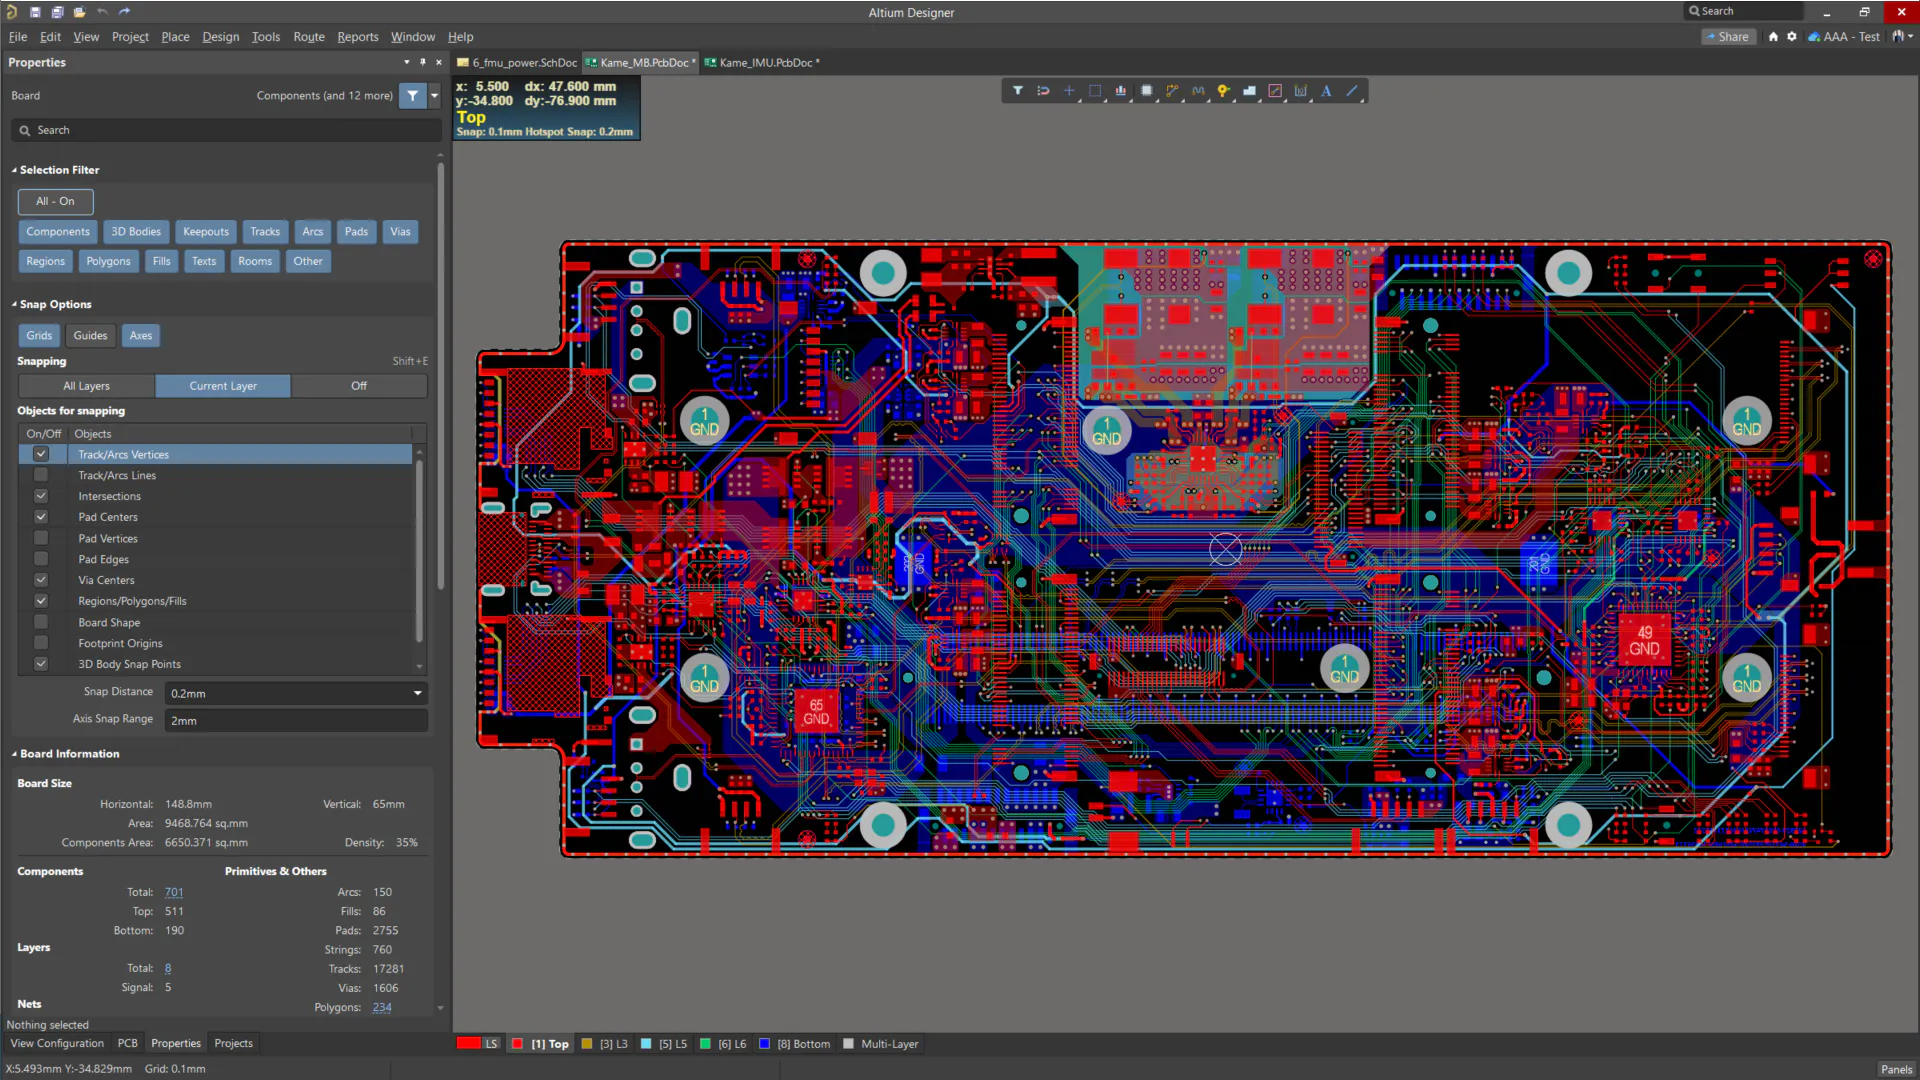This screenshot has width=1920, height=1080.
Task: Toggle the 3D Bodies selection filter
Action: (136, 232)
